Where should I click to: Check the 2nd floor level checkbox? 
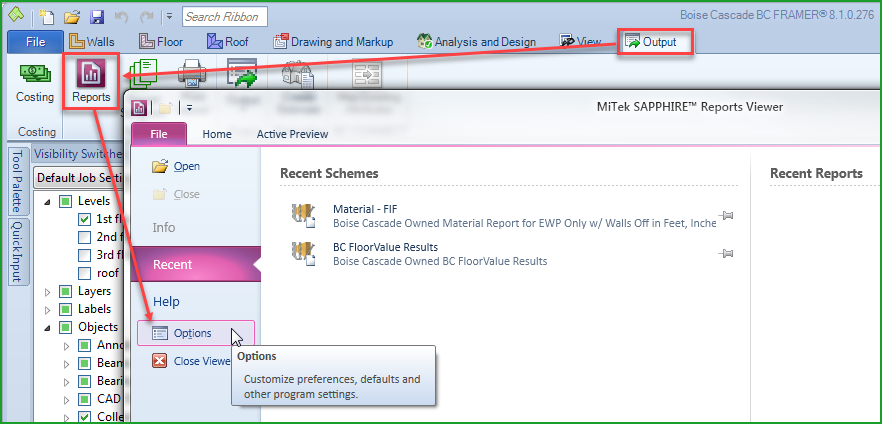[x=84, y=237]
